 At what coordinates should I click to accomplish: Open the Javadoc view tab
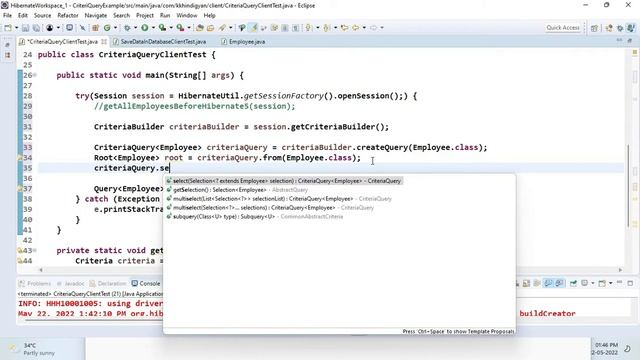(x=70, y=283)
